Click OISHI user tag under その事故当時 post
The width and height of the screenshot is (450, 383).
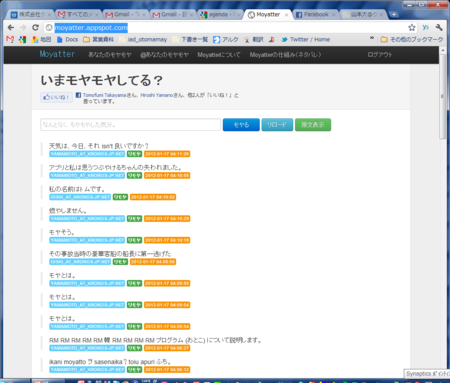coord(80,262)
